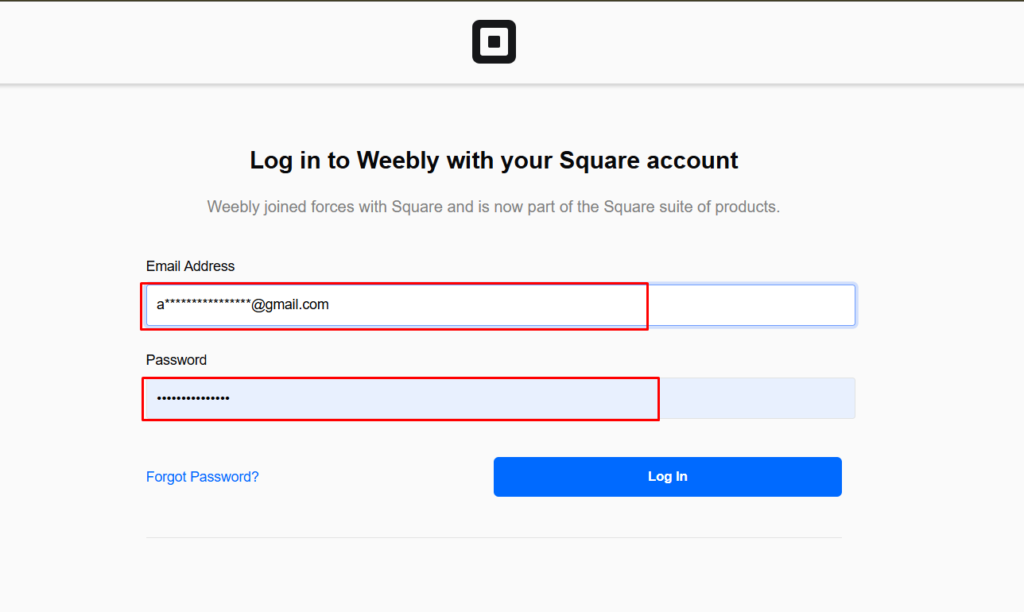Select the masked gmail.com email text
Image resolution: width=1024 pixels, height=612 pixels.
point(242,304)
